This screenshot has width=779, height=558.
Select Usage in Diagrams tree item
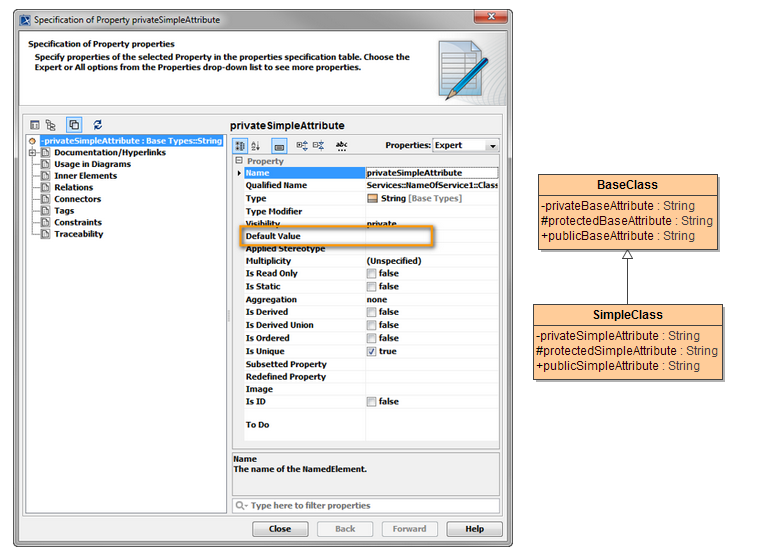(92, 164)
